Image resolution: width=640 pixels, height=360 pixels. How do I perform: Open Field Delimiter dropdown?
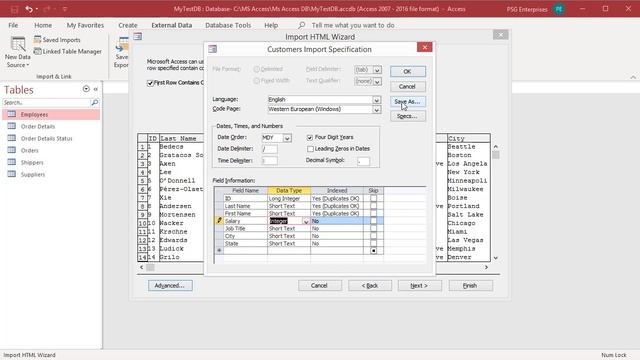377,70
